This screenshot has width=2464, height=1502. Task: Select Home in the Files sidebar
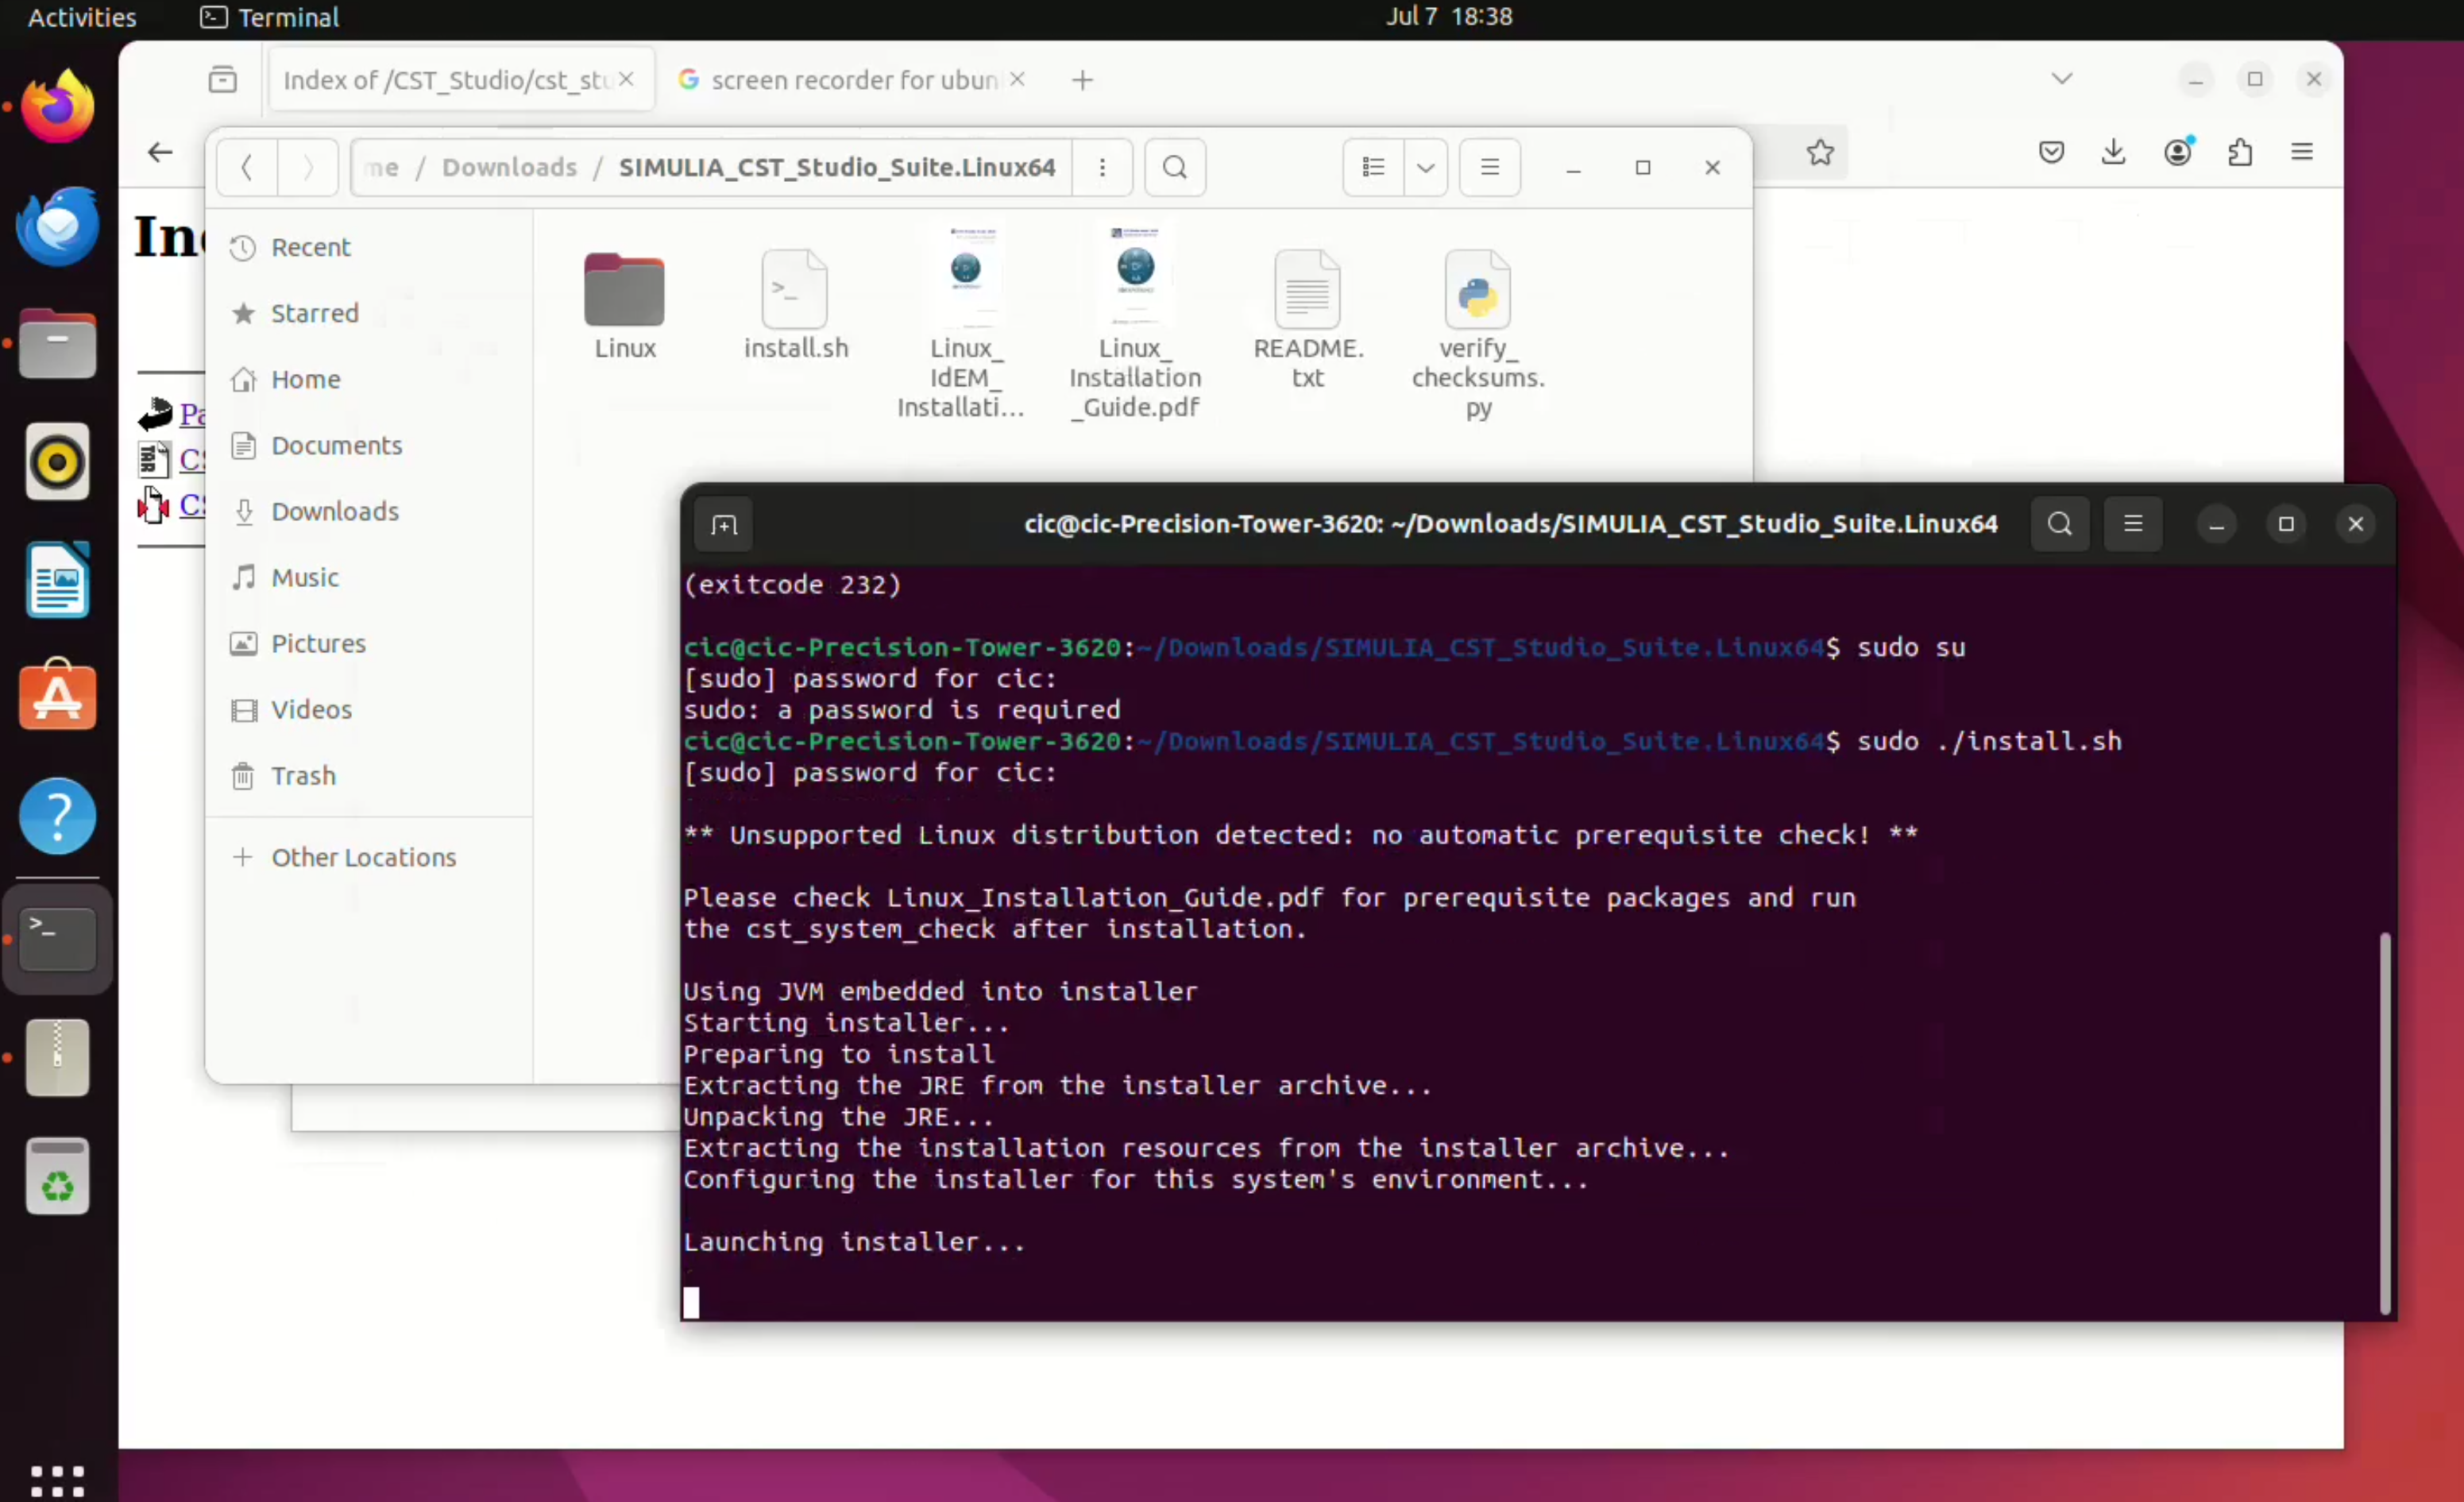(x=369, y=379)
